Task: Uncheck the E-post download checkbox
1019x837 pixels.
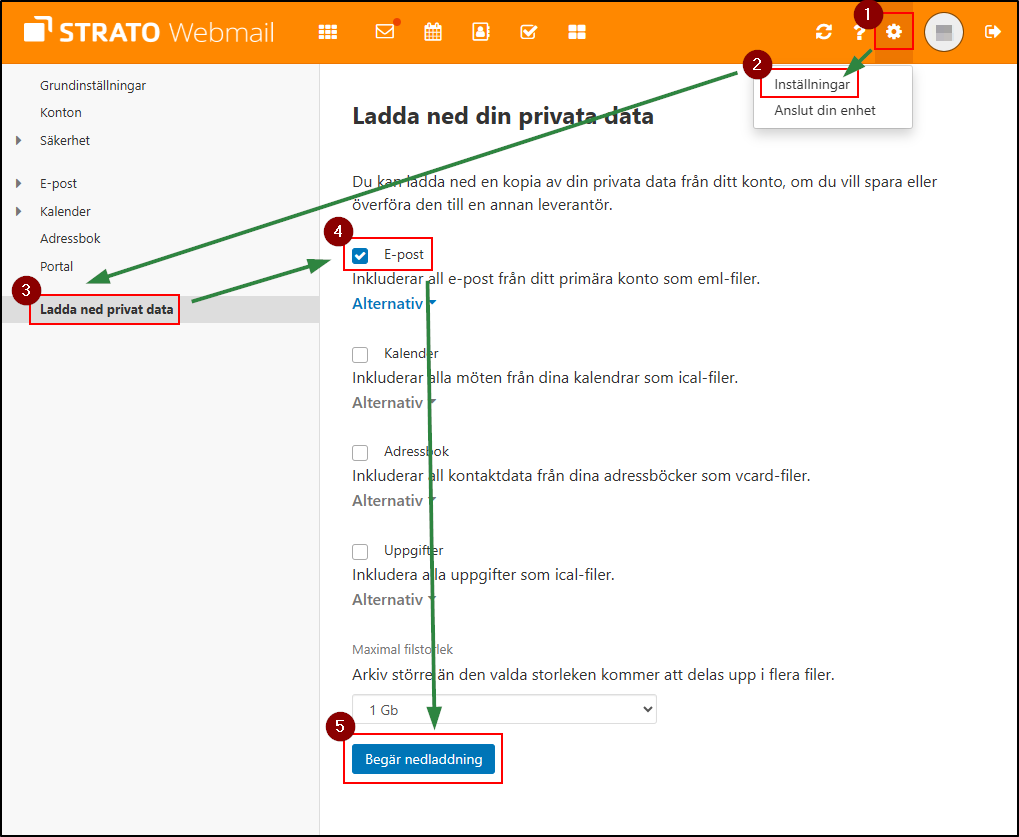Action: tap(359, 255)
